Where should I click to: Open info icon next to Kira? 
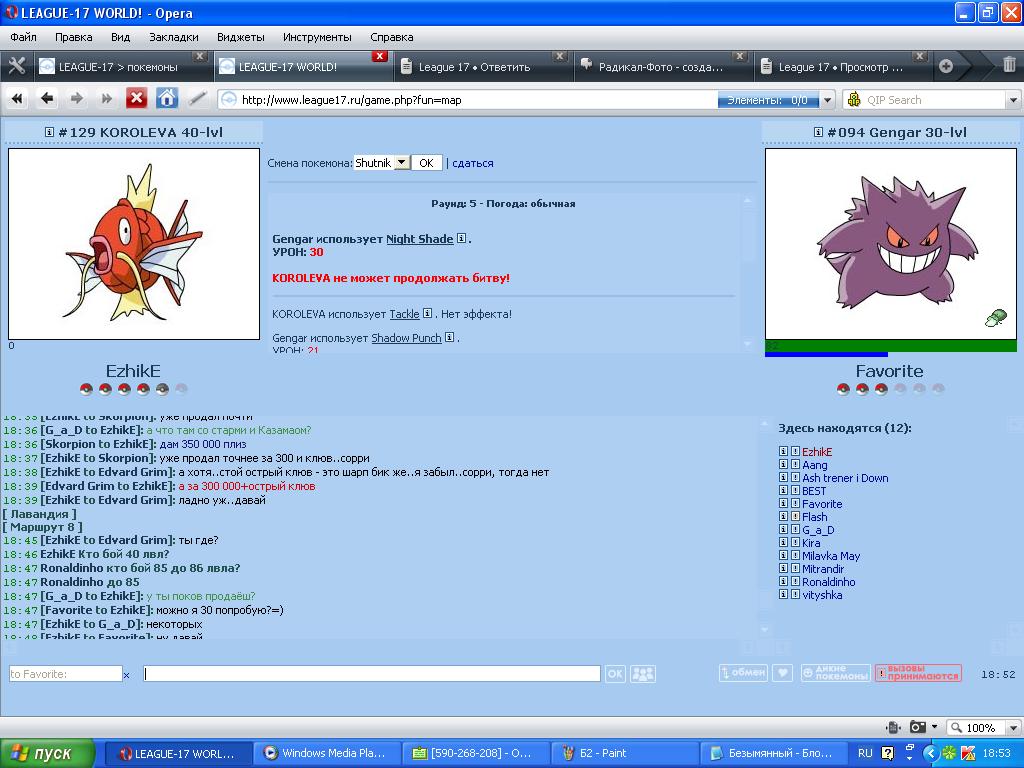click(x=784, y=543)
